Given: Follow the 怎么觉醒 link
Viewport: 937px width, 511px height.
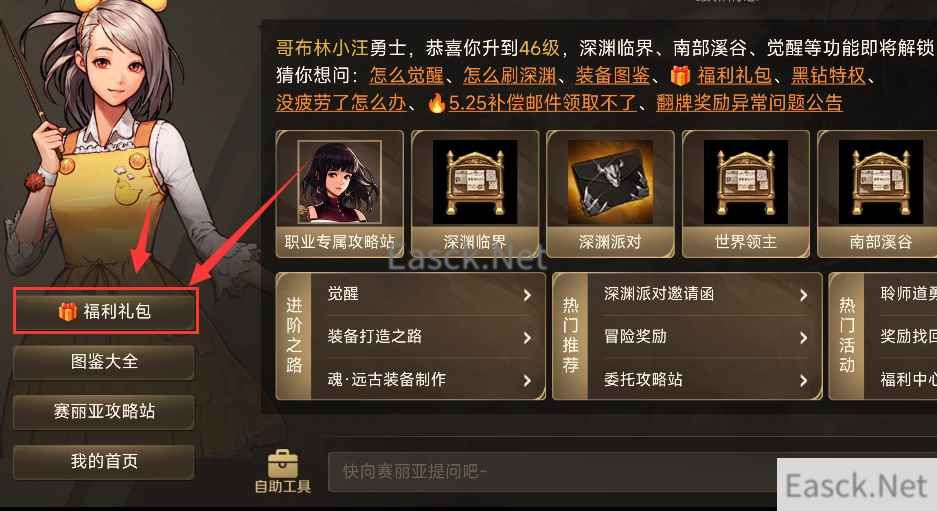Looking at the screenshot, I should coord(406,76).
